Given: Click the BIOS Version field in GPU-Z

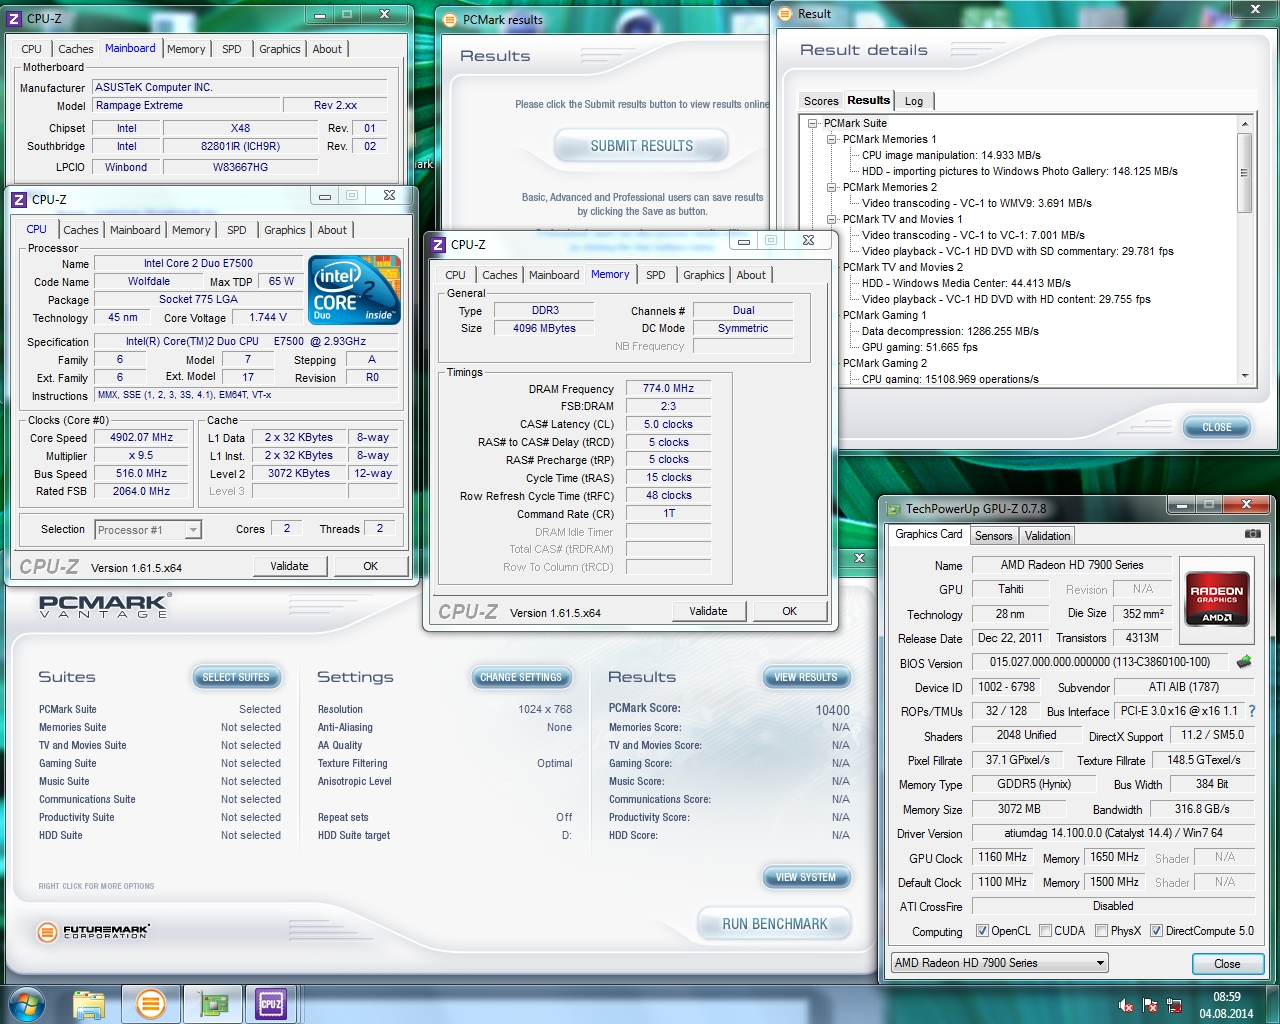Looking at the screenshot, I should [1099, 662].
